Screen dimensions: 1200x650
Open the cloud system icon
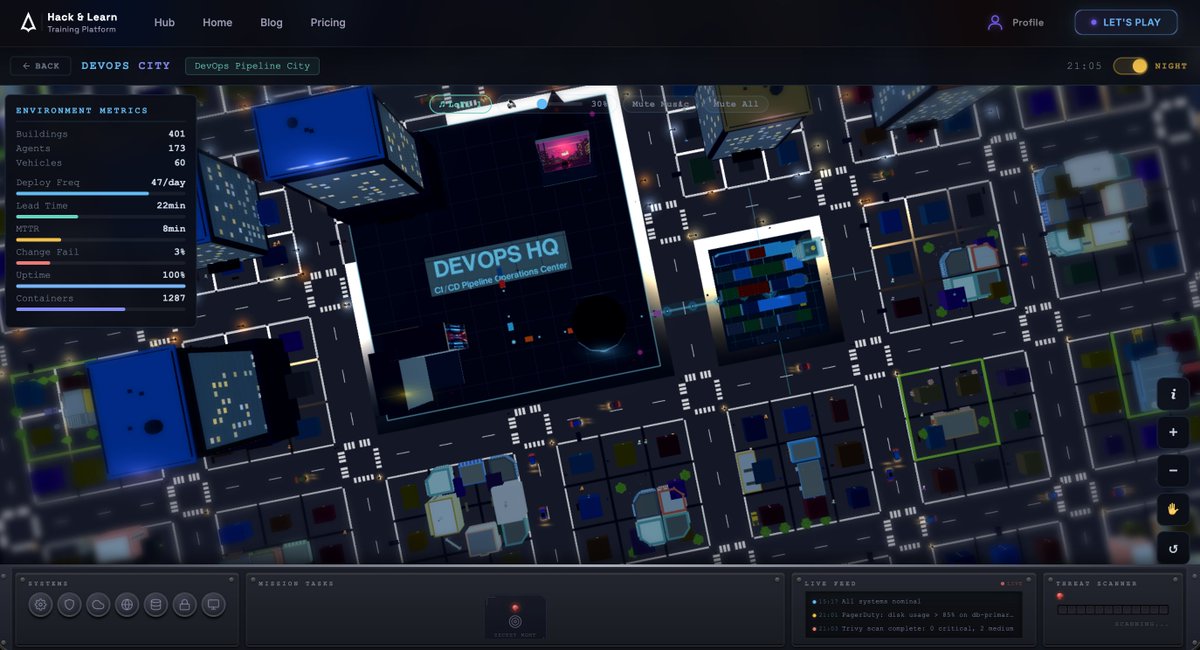pos(98,604)
